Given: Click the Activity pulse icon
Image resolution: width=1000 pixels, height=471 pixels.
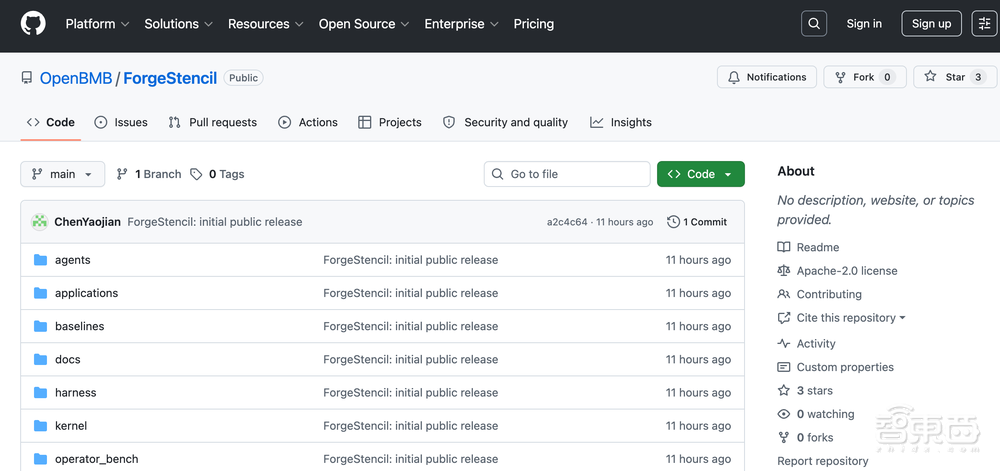Looking at the screenshot, I should [784, 344].
